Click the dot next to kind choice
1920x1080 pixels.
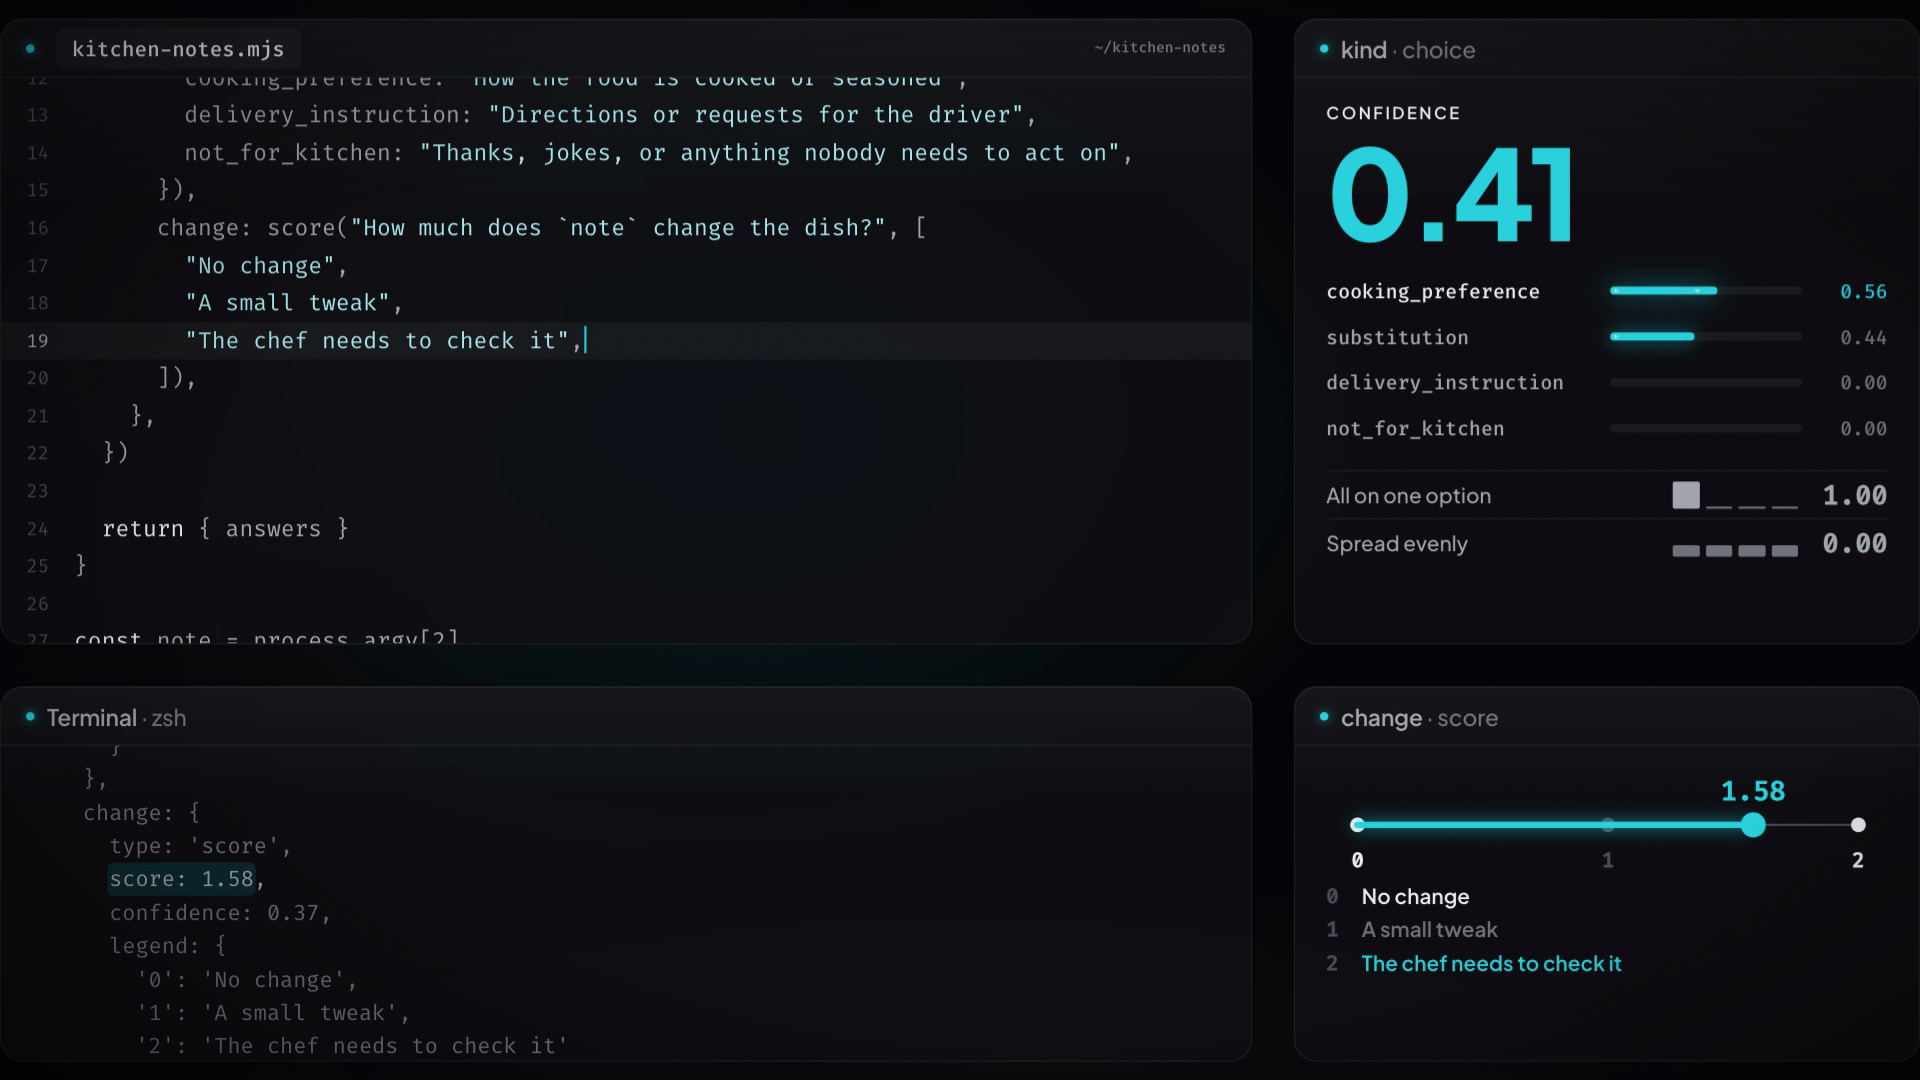(x=1324, y=48)
